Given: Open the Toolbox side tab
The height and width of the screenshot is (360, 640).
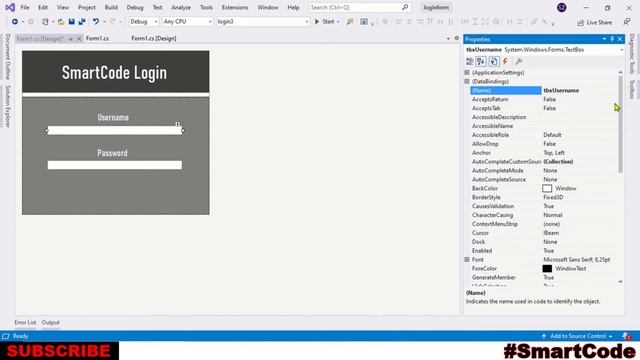Looking at the screenshot, I should tap(632, 89).
